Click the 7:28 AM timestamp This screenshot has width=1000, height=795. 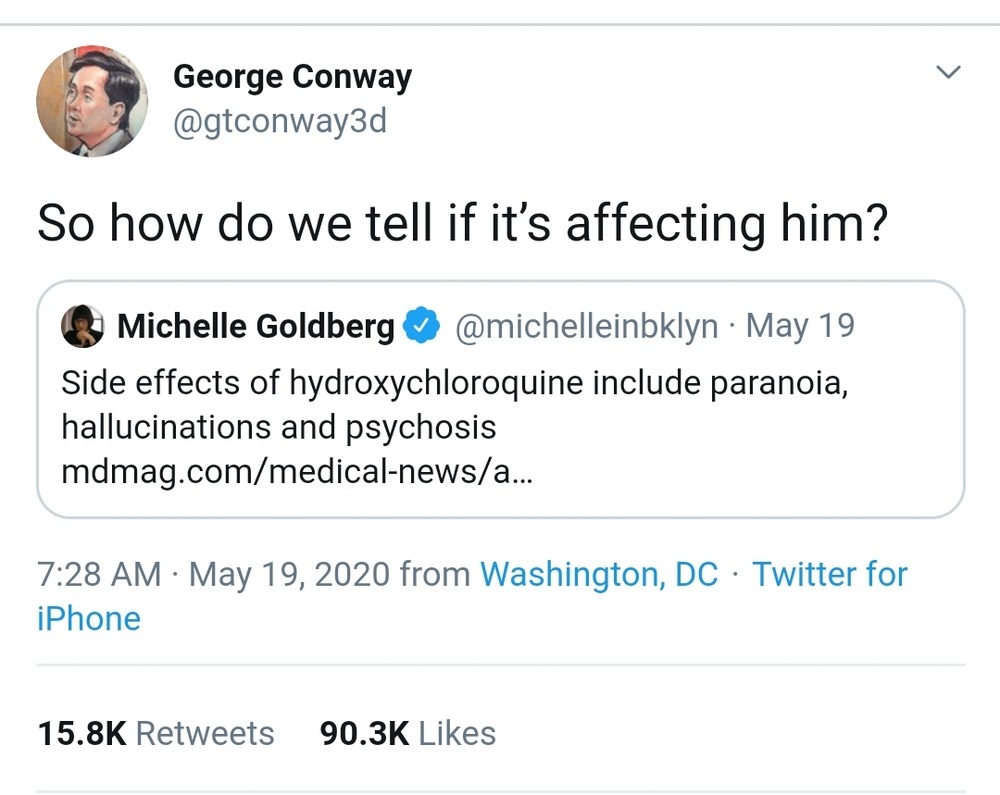(x=98, y=574)
